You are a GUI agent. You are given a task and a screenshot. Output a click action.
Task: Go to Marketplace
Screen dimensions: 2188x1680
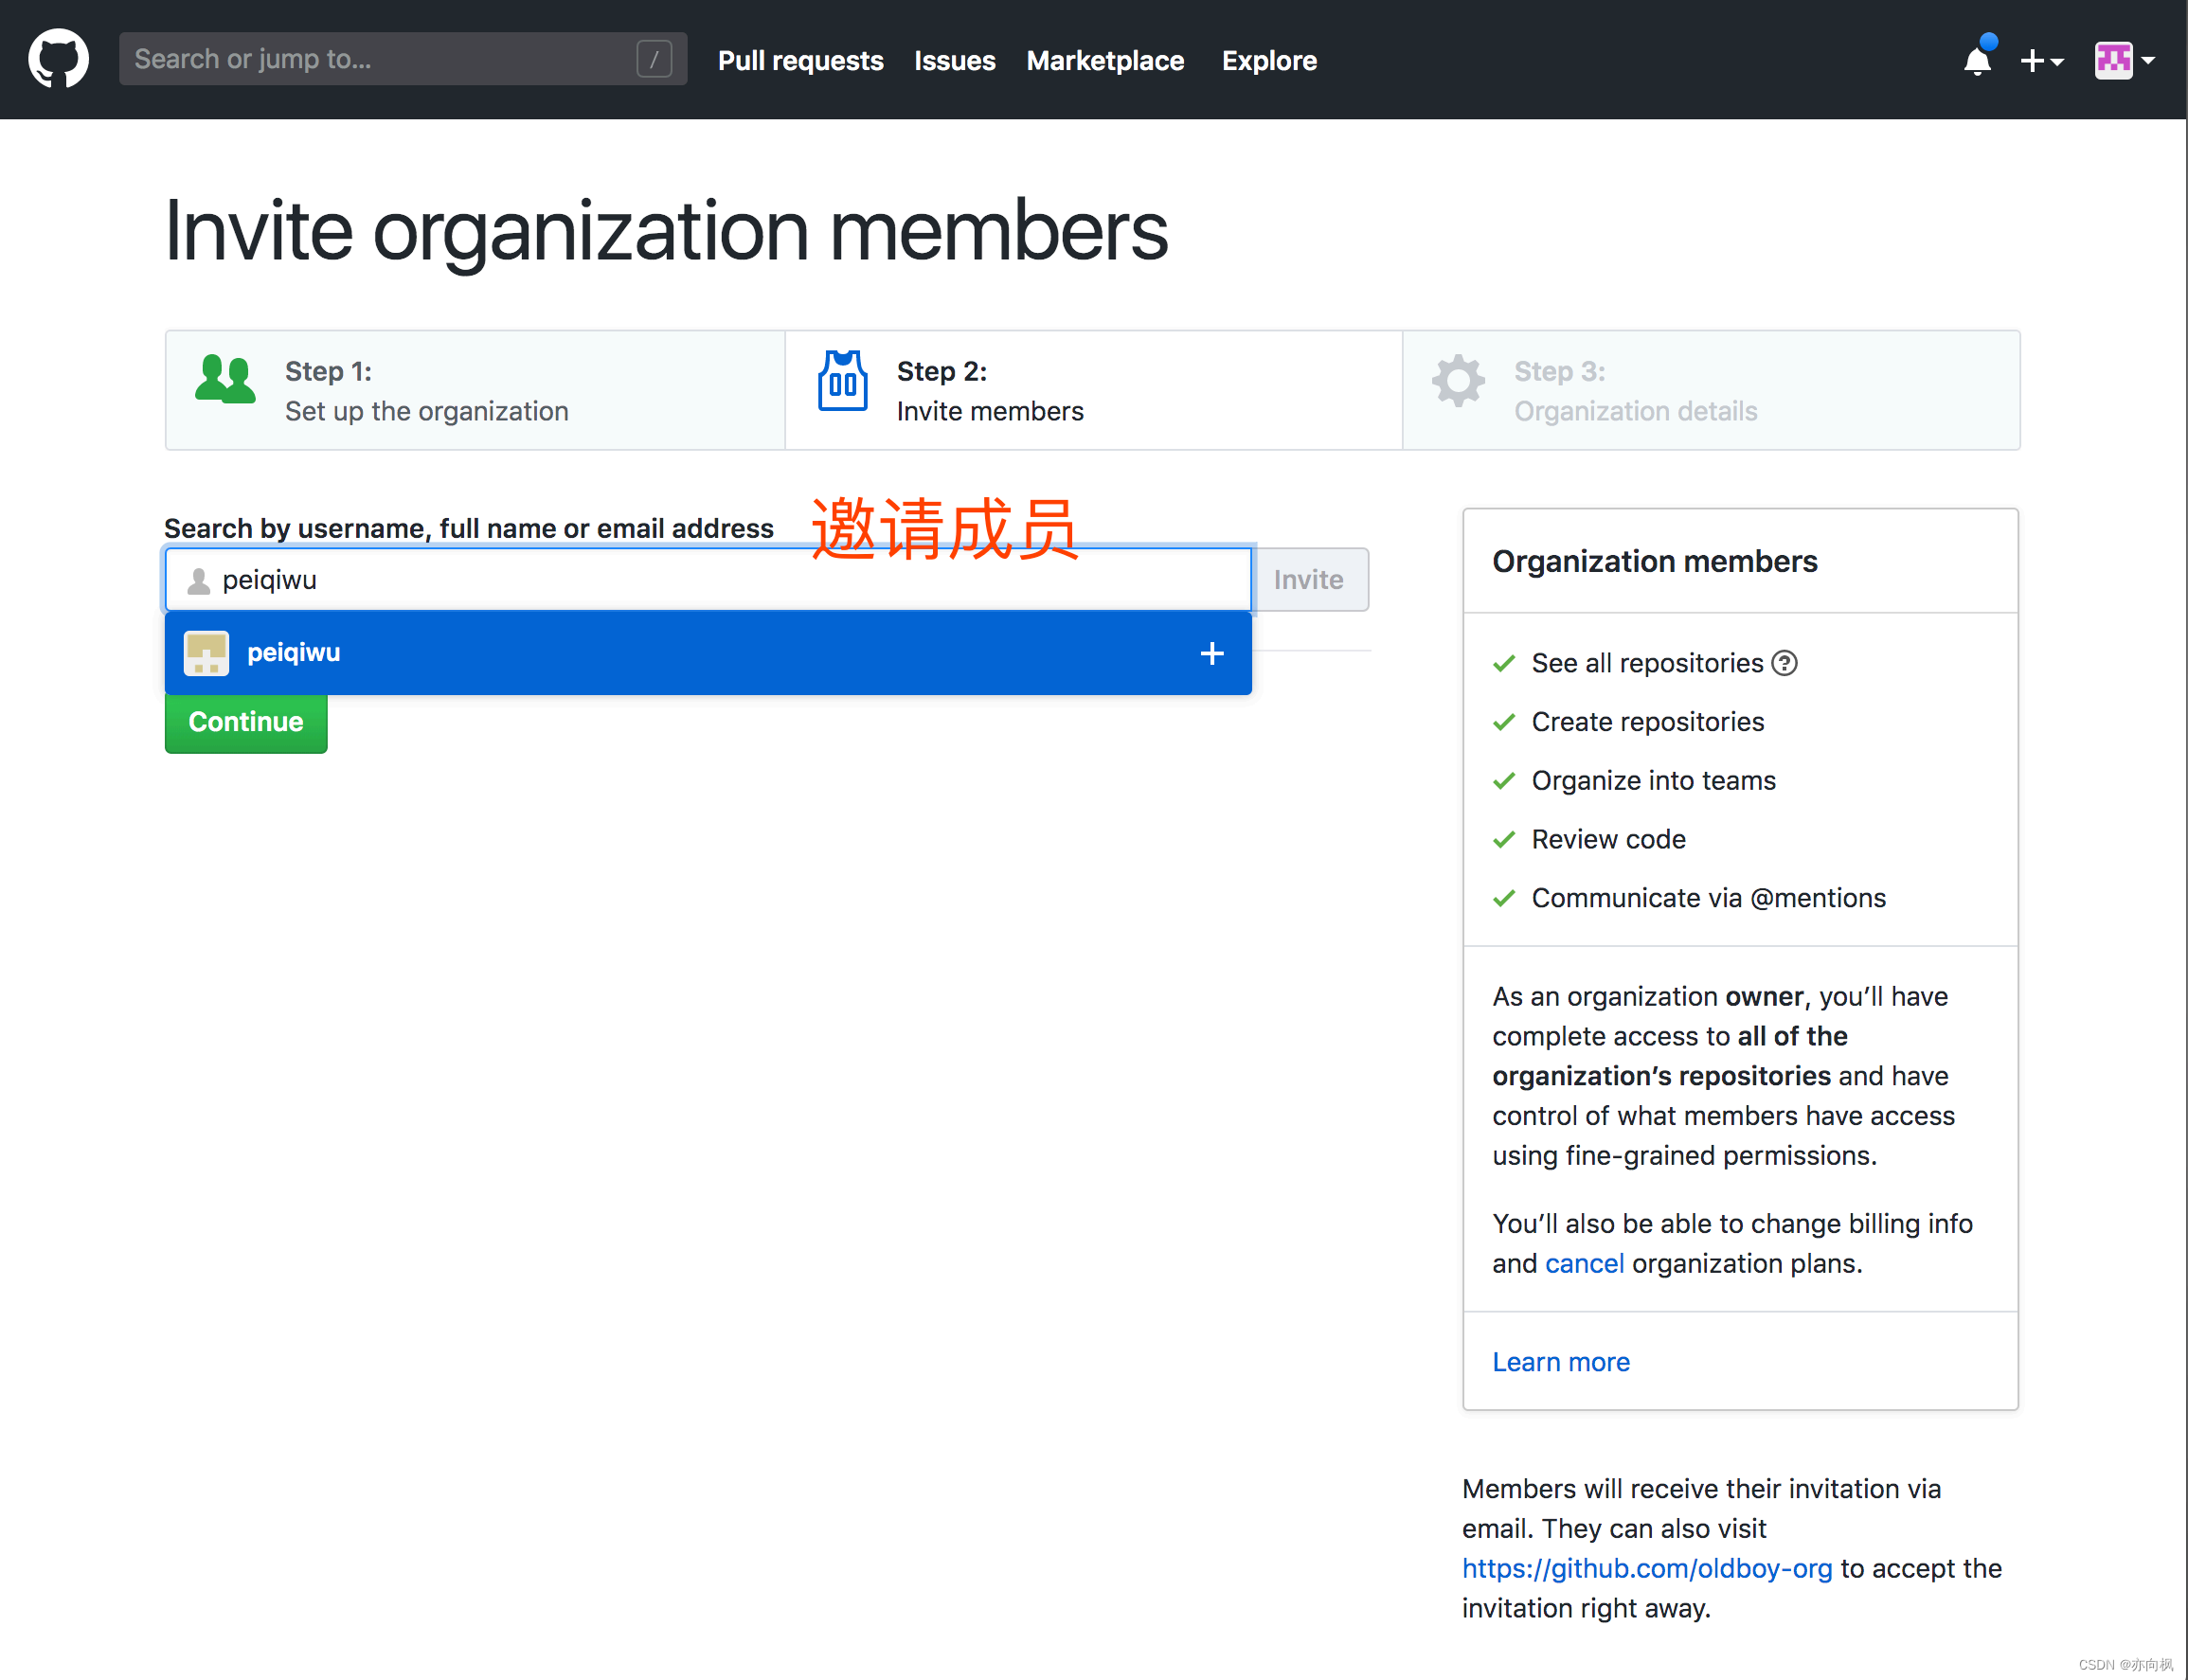(1105, 60)
